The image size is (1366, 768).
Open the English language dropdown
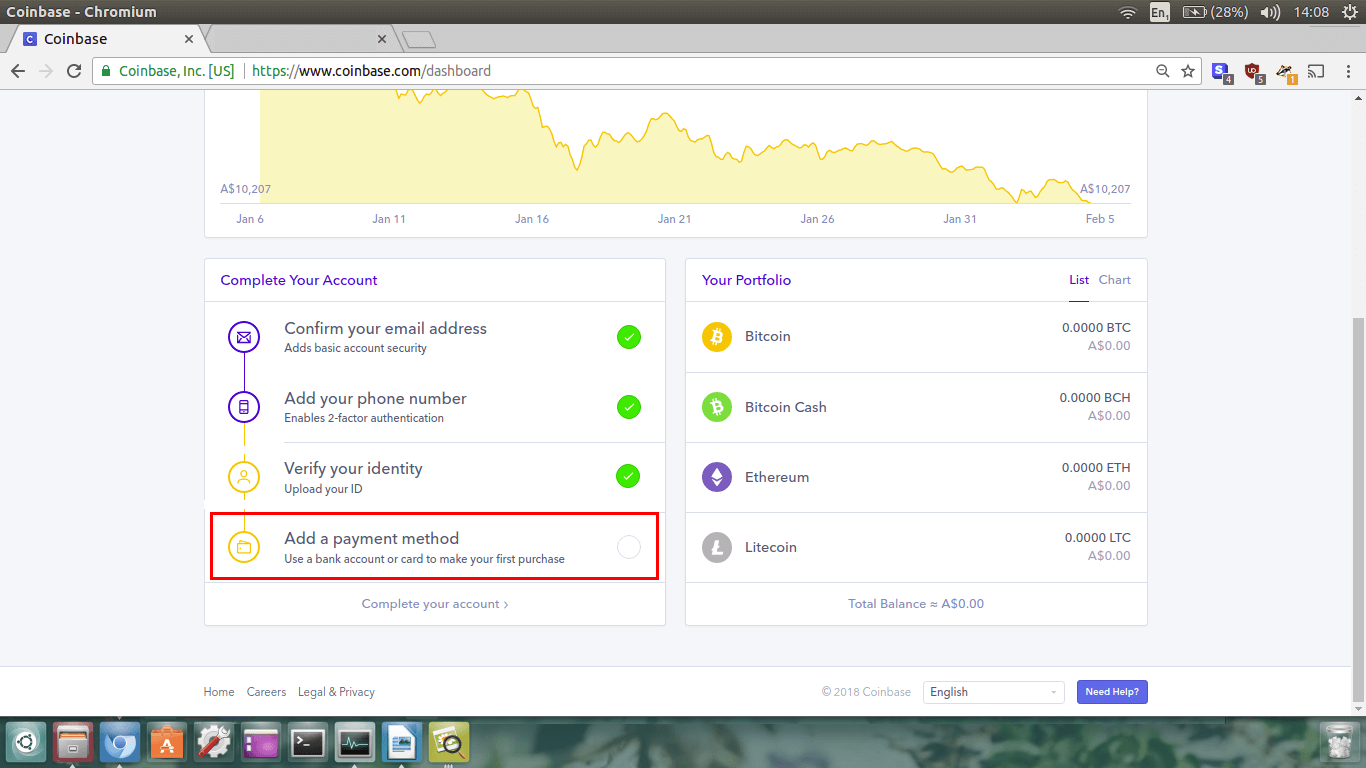[993, 692]
